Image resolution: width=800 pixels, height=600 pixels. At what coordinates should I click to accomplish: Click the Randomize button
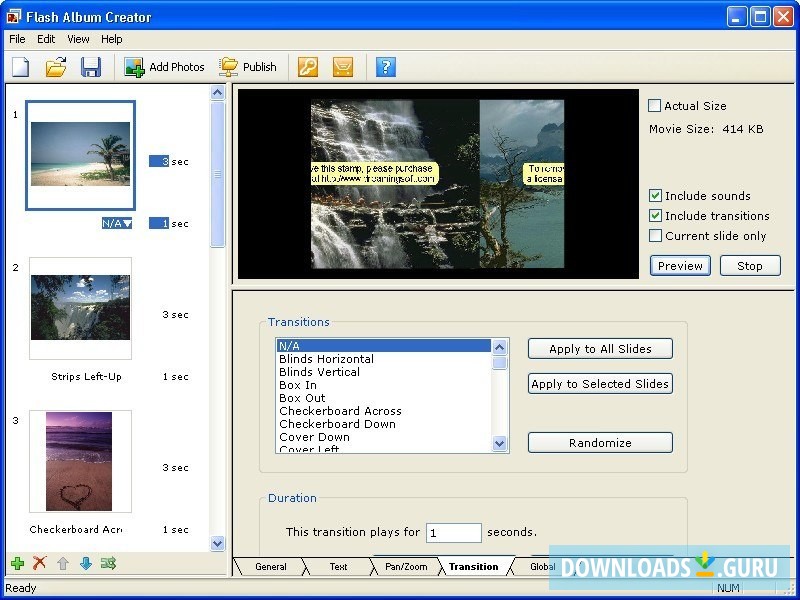click(x=600, y=443)
